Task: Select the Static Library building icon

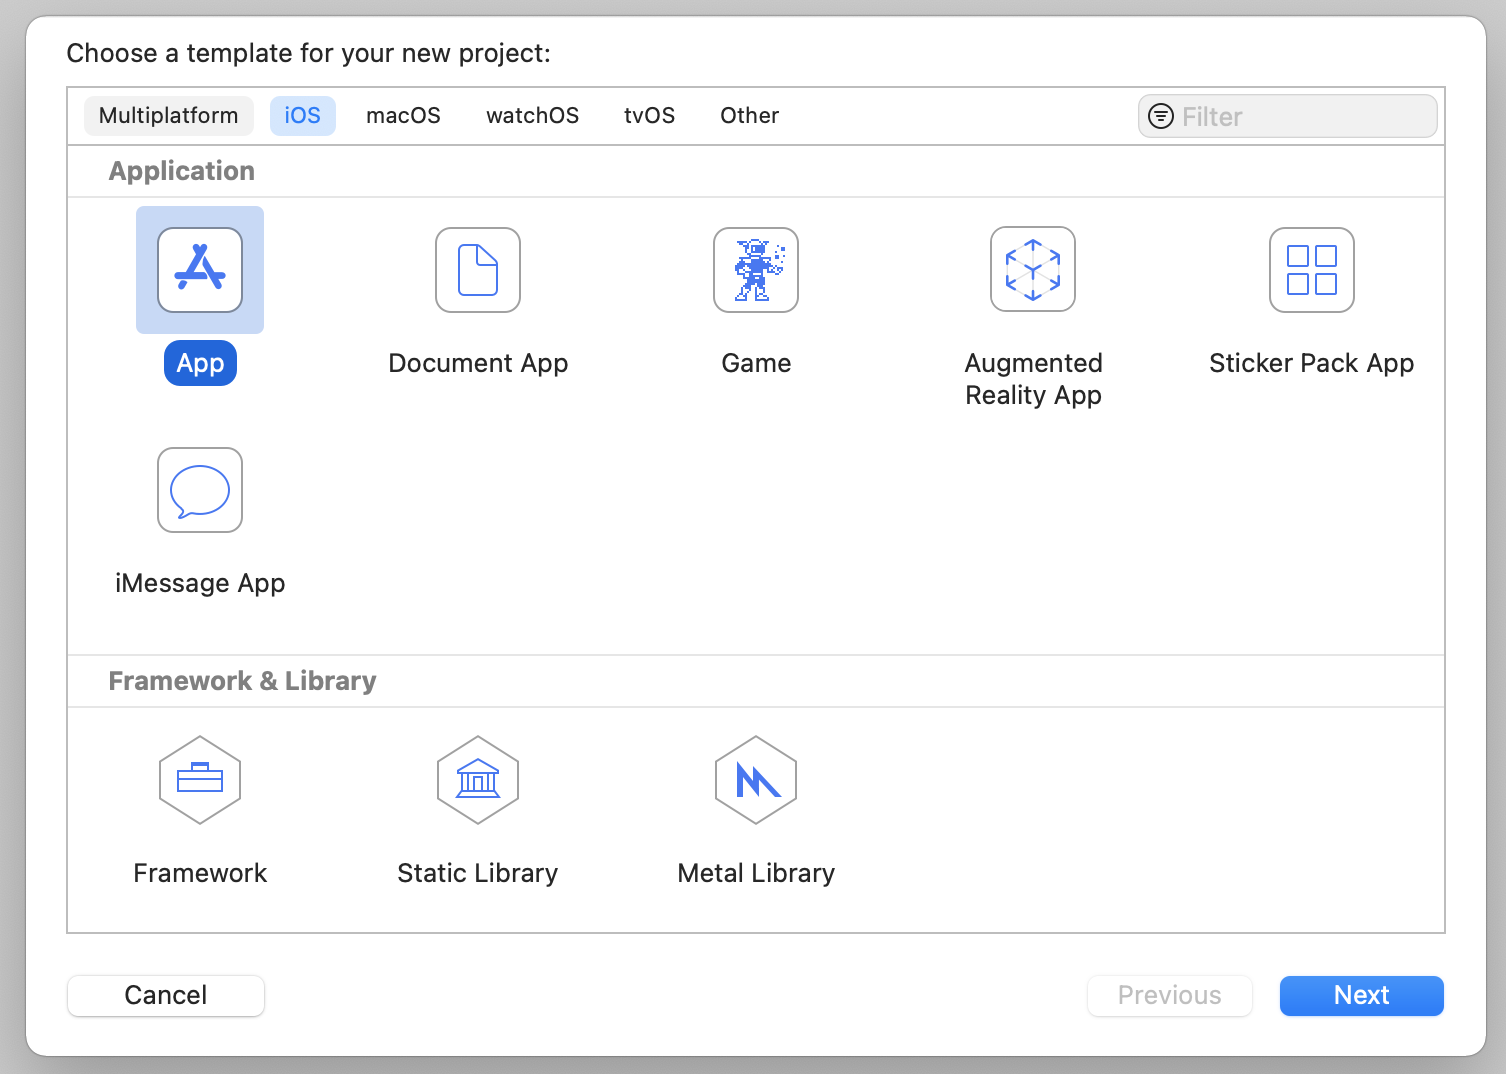Action: coord(478,780)
